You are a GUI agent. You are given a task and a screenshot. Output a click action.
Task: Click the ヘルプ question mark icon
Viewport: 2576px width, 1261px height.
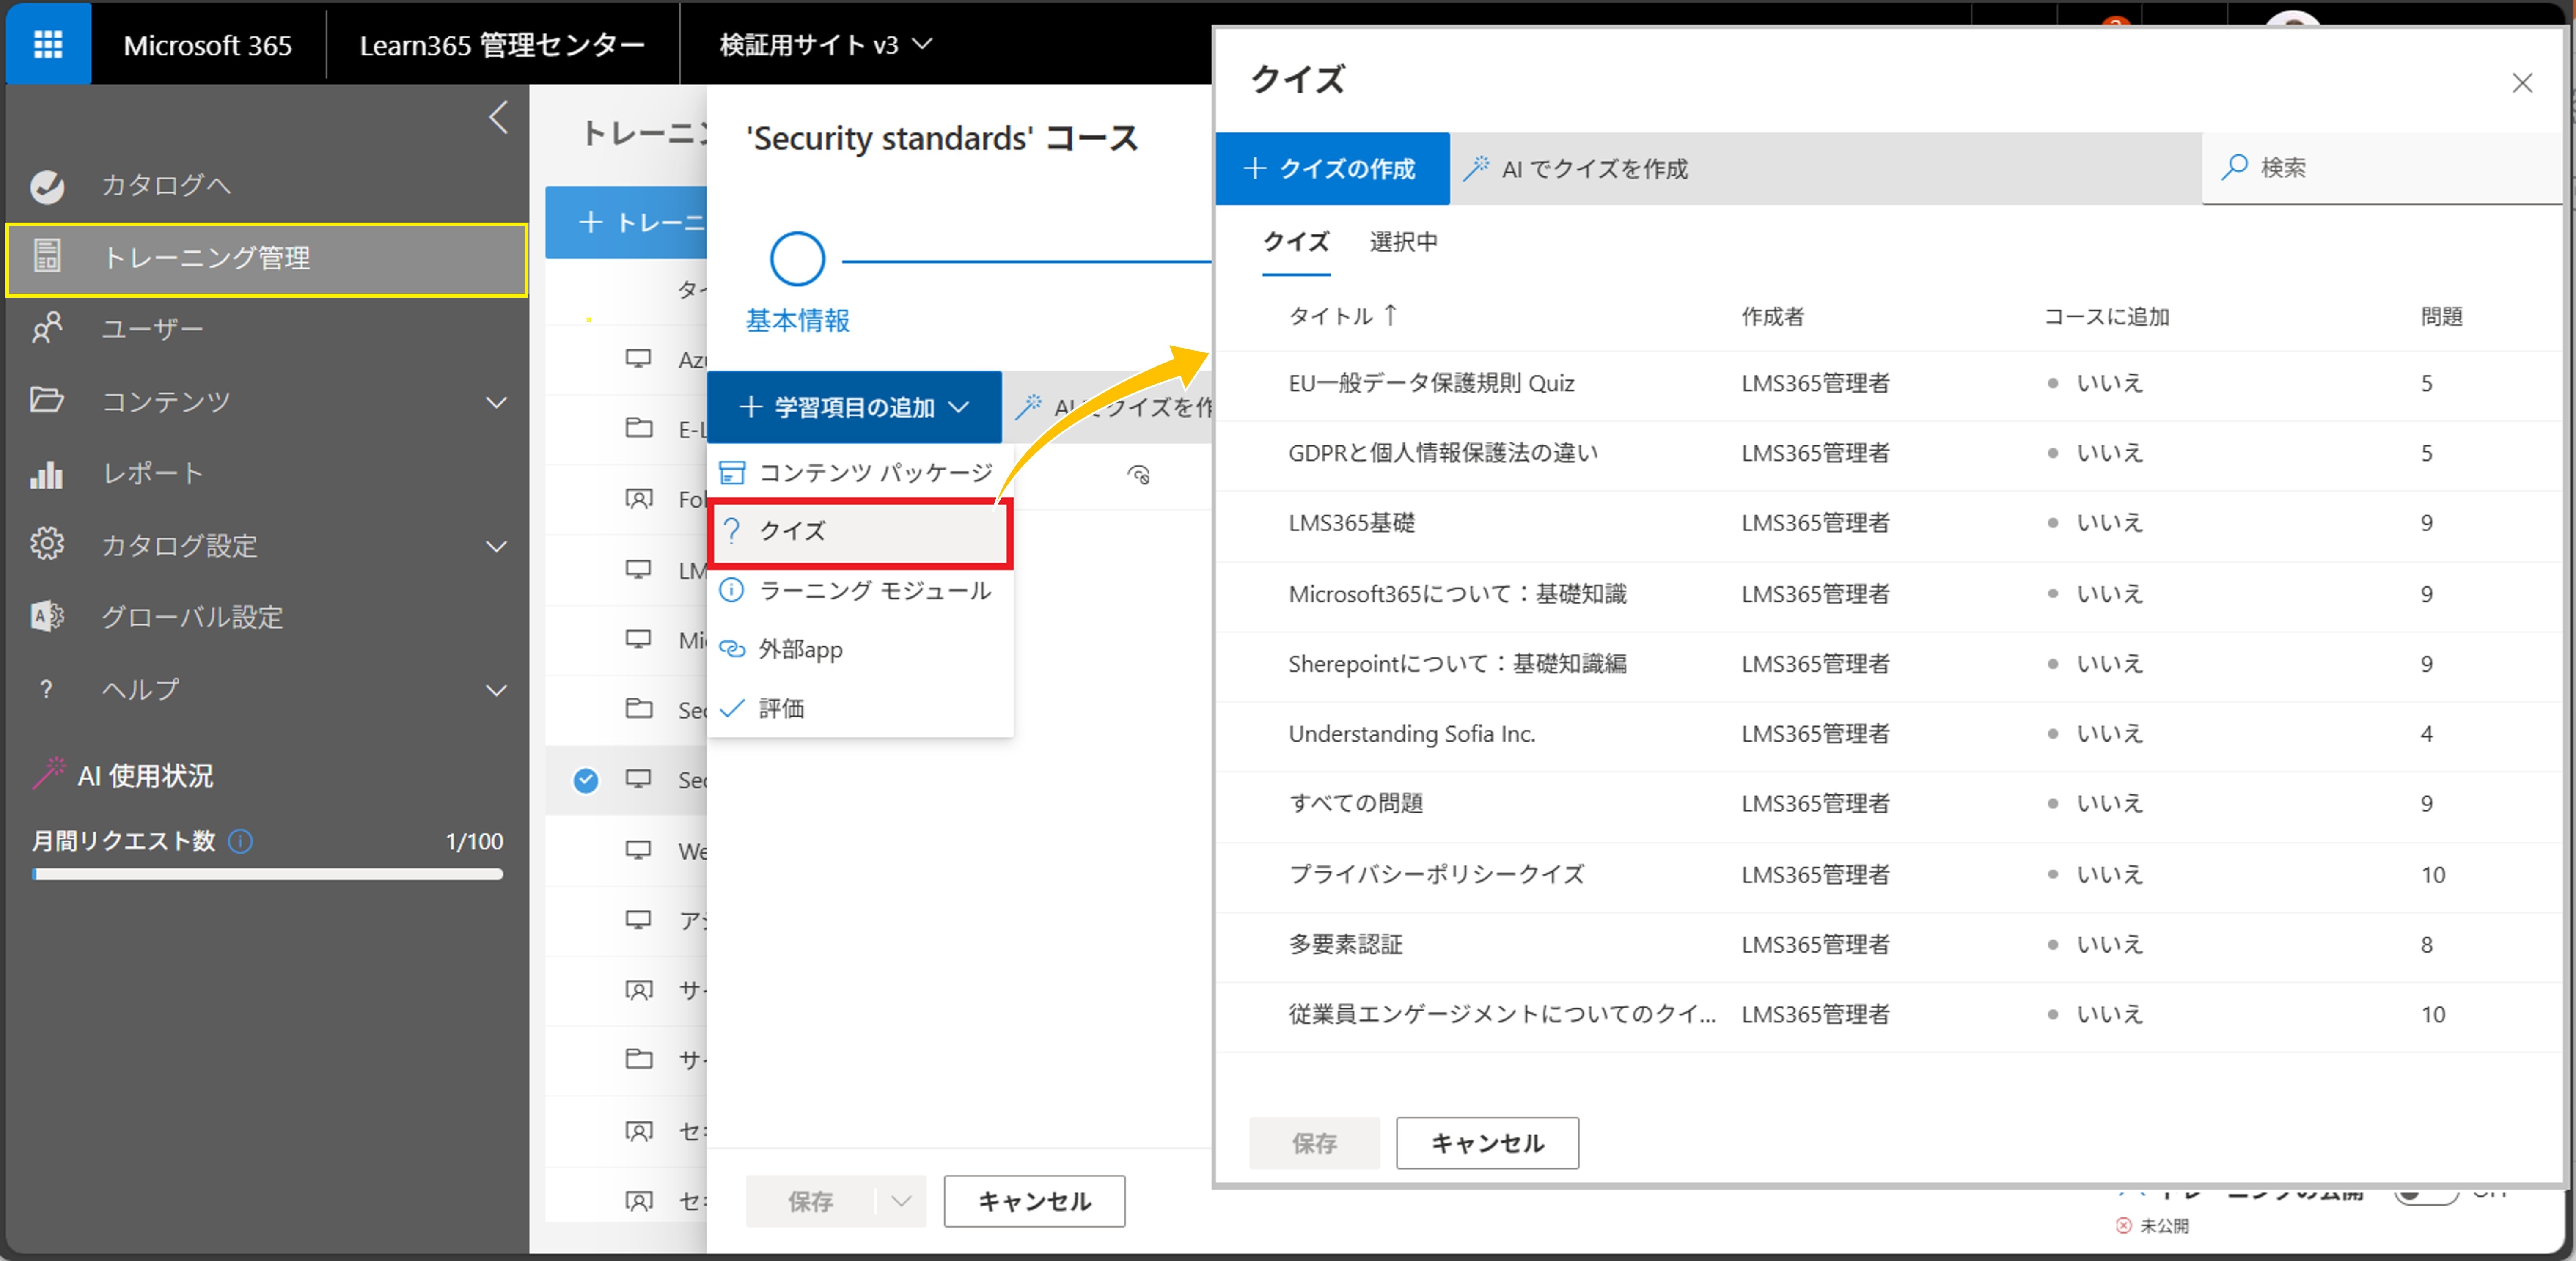(x=46, y=689)
